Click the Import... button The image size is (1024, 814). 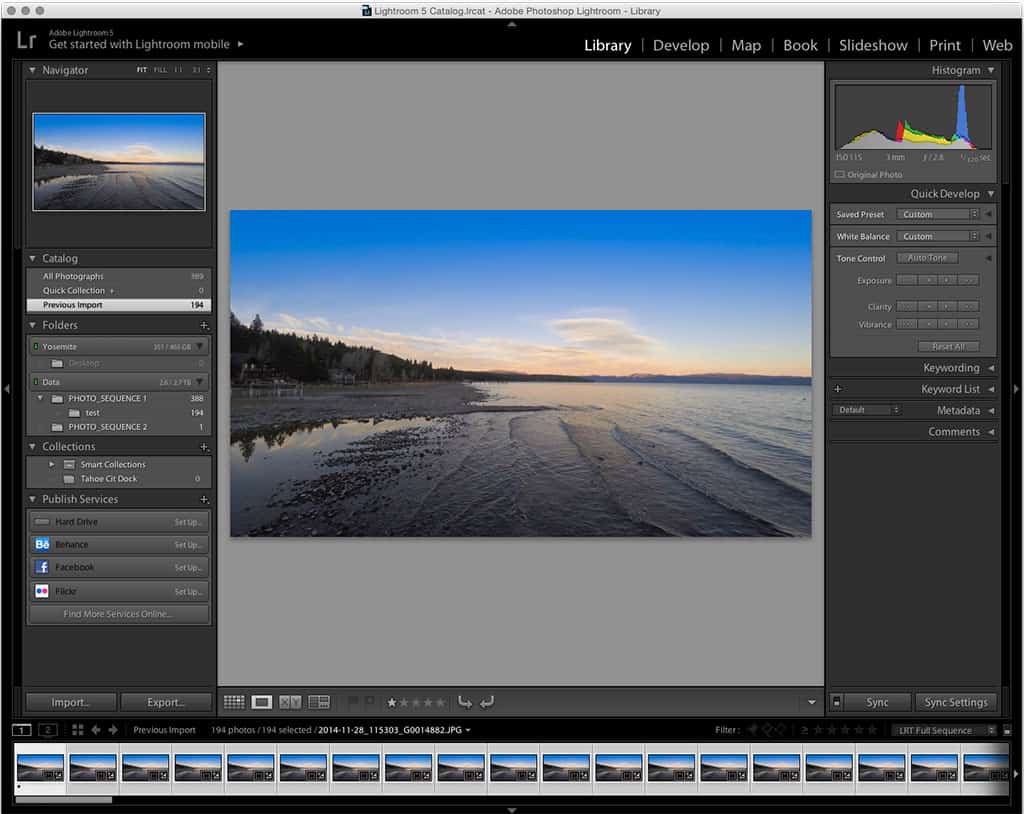(70, 702)
